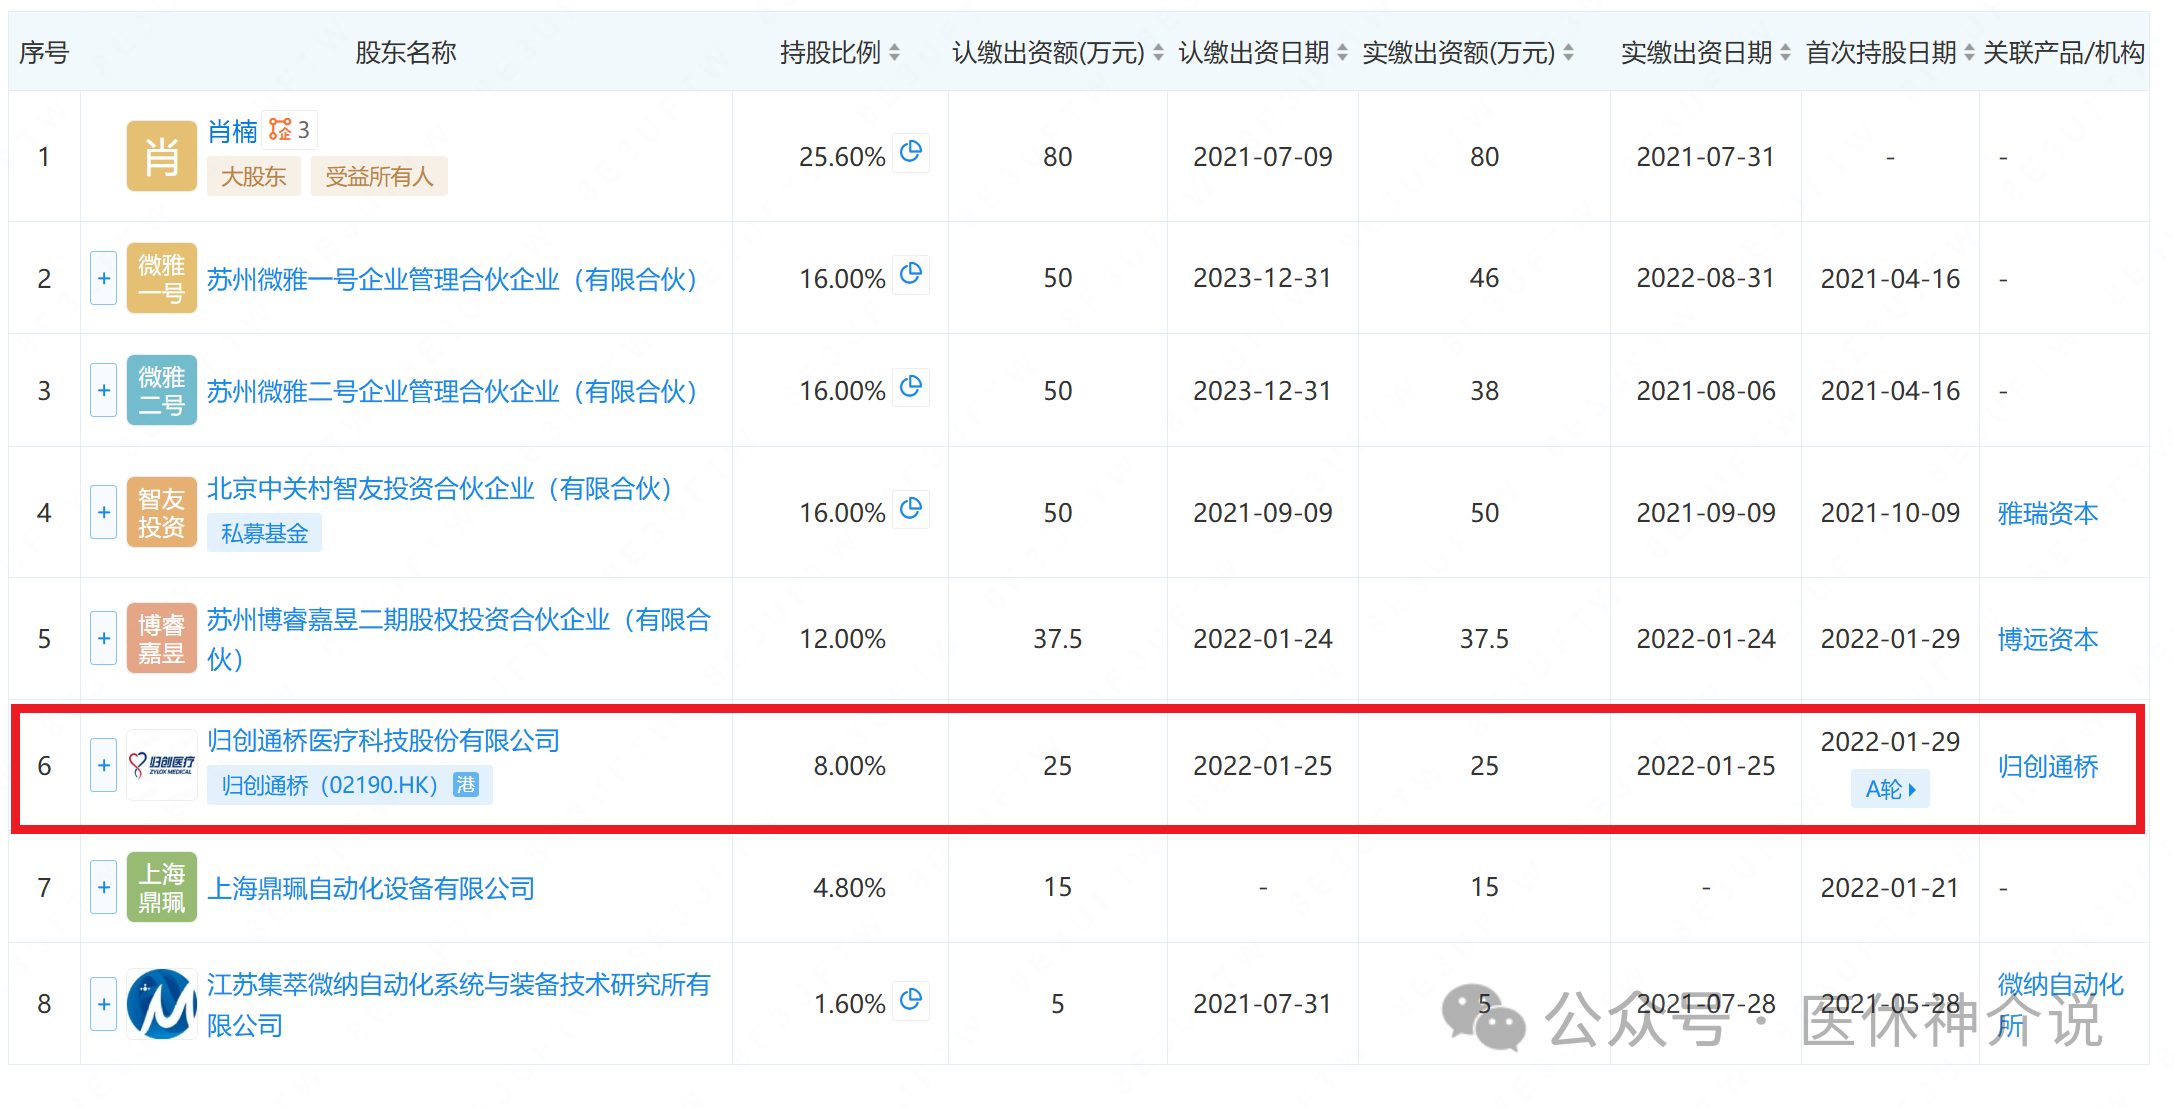Click the 归创通桥 (02190.HK) stock tag

click(x=349, y=785)
